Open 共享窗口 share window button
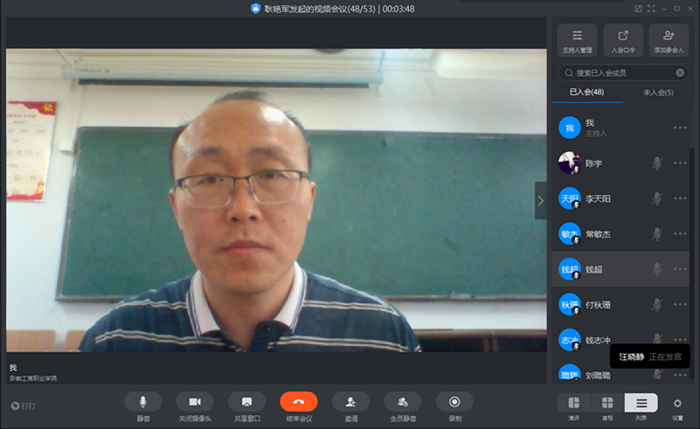 [x=247, y=402]
